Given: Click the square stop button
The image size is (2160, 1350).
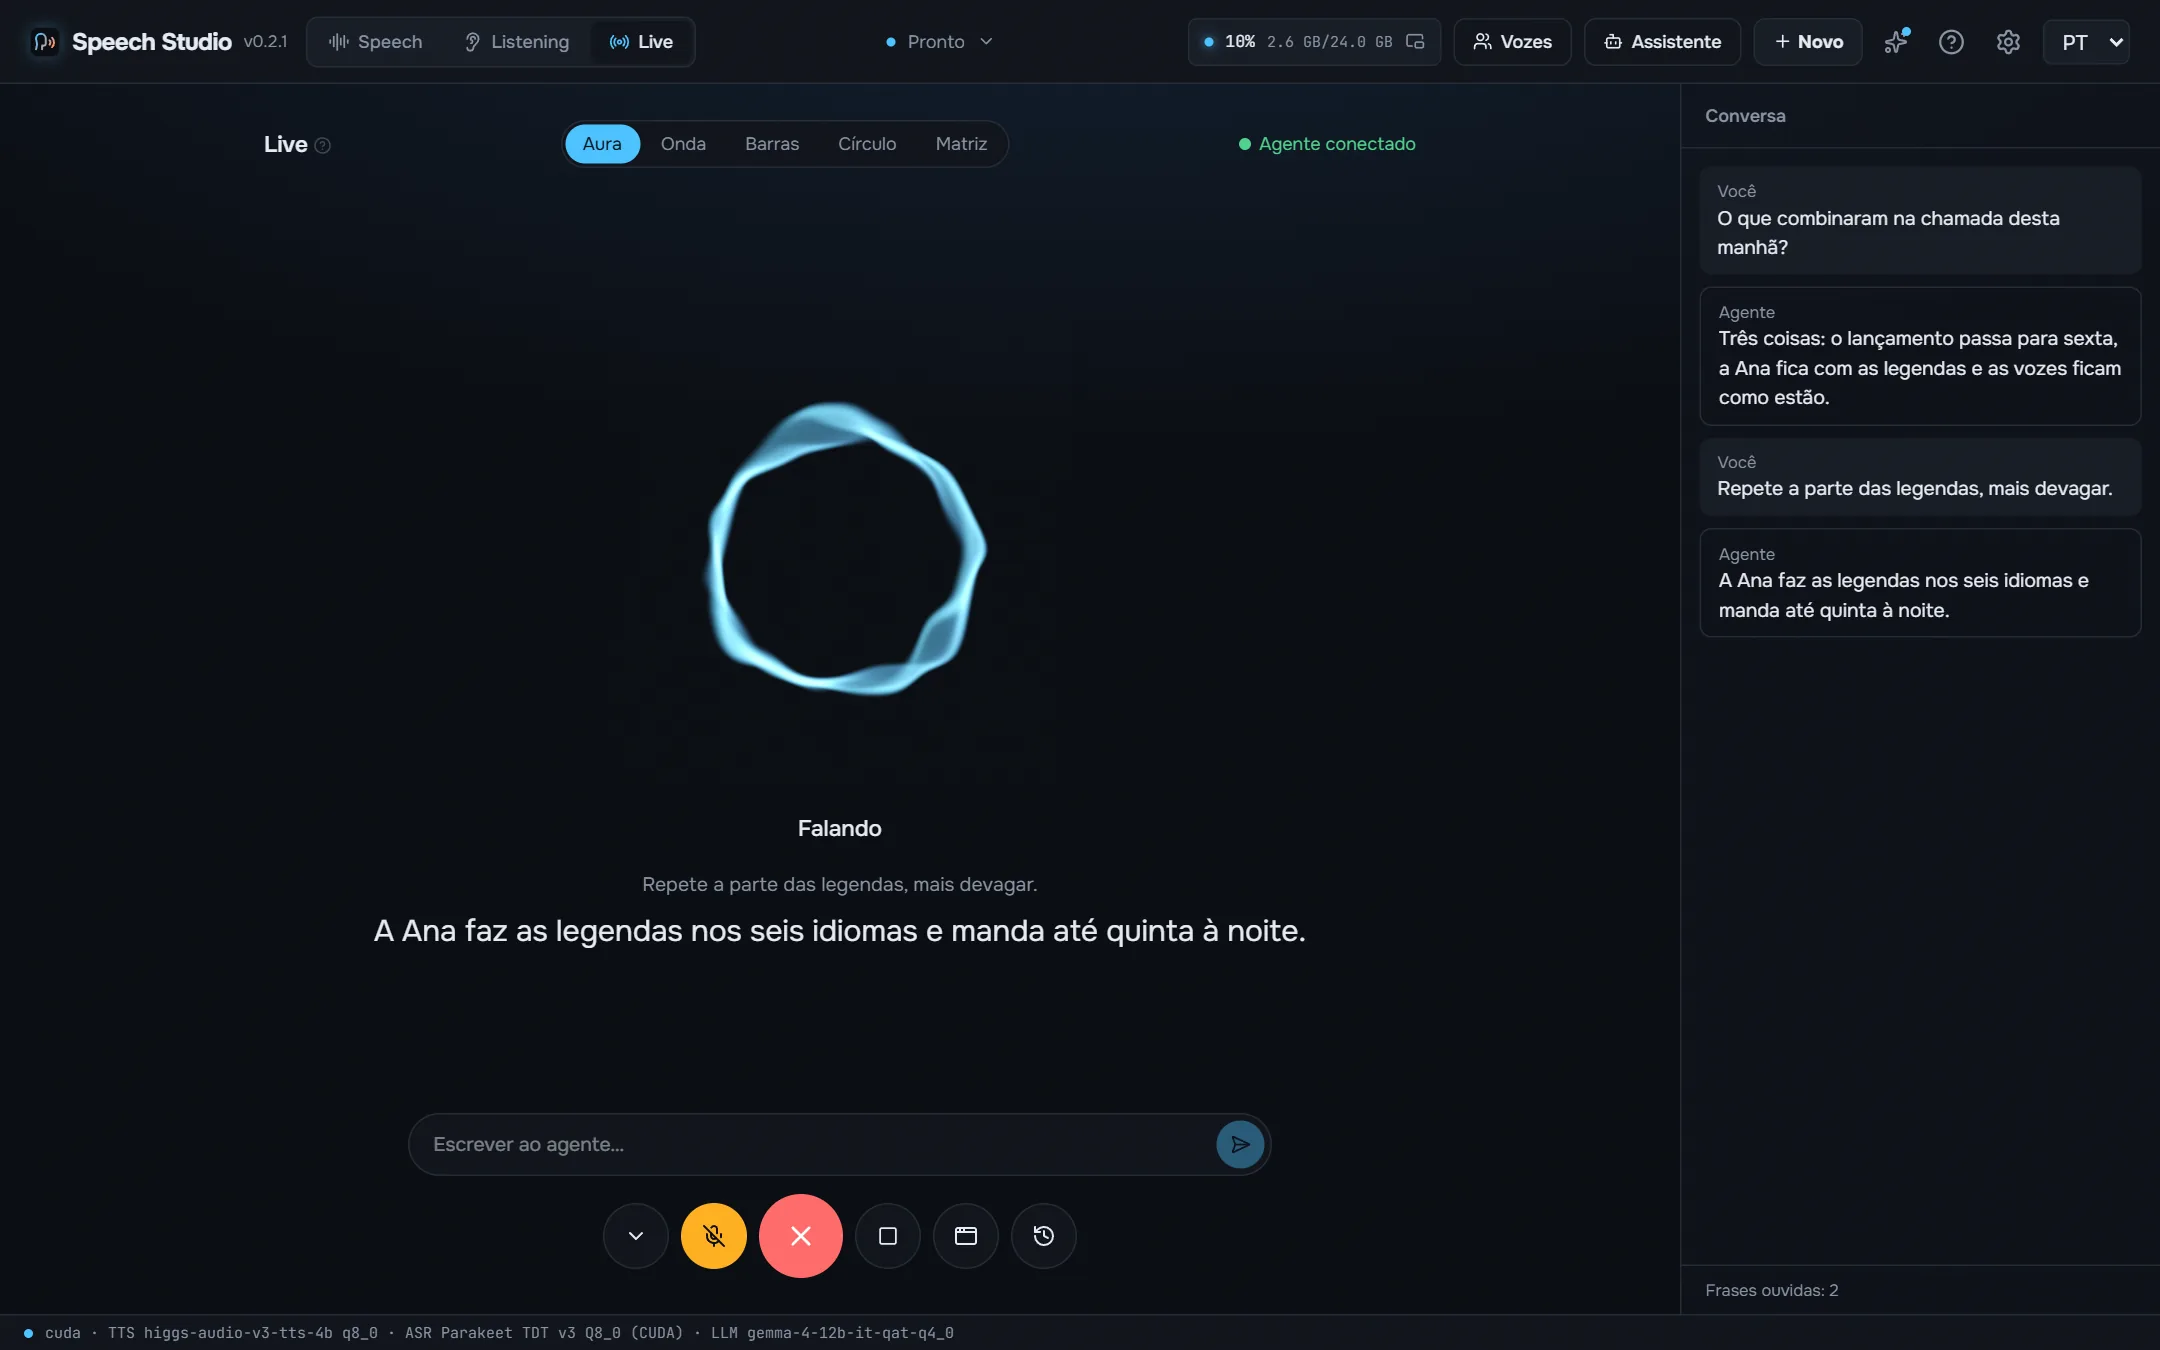Looking at the screenshot, I should point(887,1236).
